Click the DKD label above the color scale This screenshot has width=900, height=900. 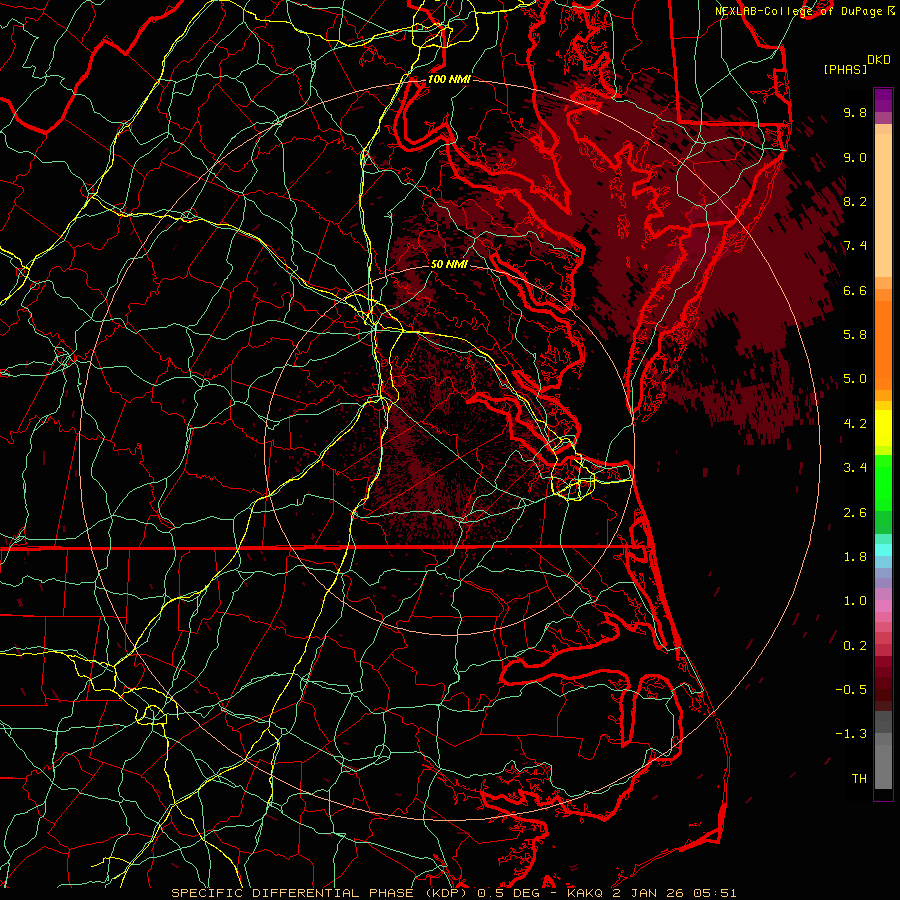click(x=879, y=60)
